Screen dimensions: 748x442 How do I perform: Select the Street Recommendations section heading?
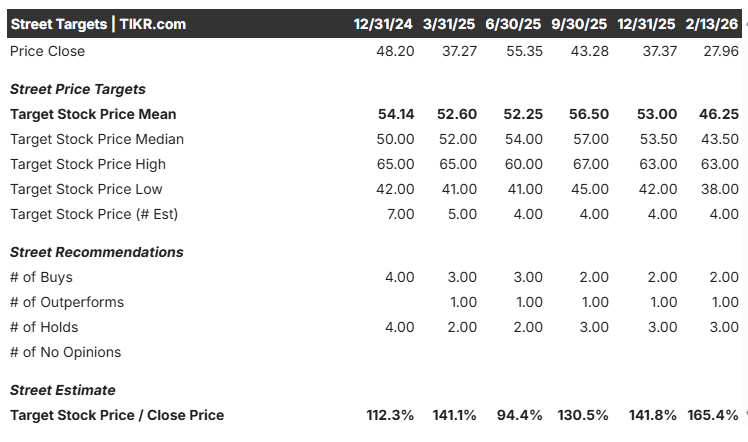(97, 252)
